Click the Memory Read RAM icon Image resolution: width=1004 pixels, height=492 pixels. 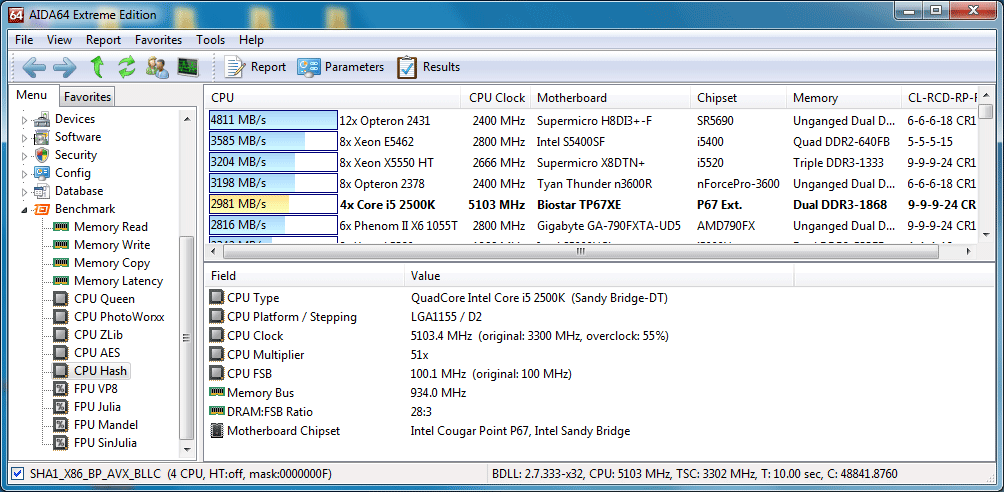pyautogui.click(x=61, y=227)
